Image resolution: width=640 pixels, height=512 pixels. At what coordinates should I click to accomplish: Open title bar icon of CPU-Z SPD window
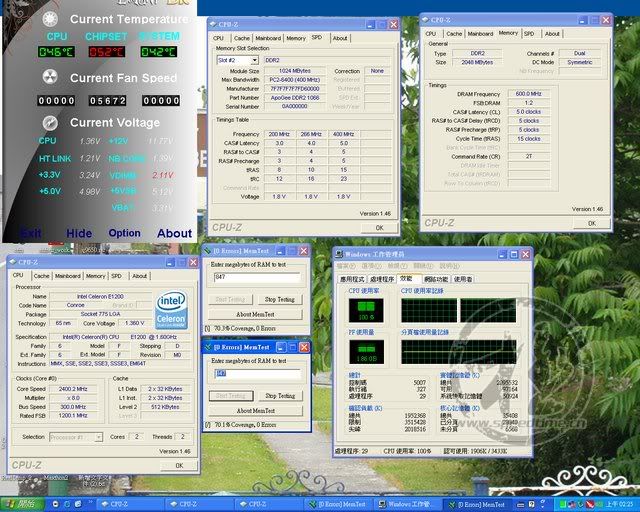coord(213,24)
